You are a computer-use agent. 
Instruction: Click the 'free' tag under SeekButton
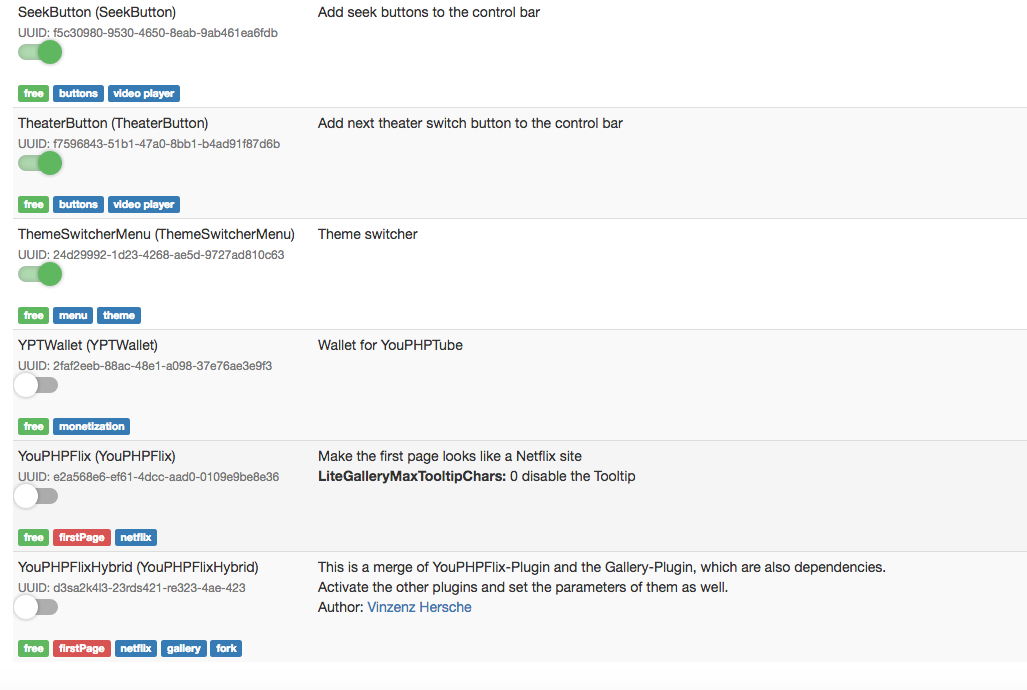[x=33, y=93]
